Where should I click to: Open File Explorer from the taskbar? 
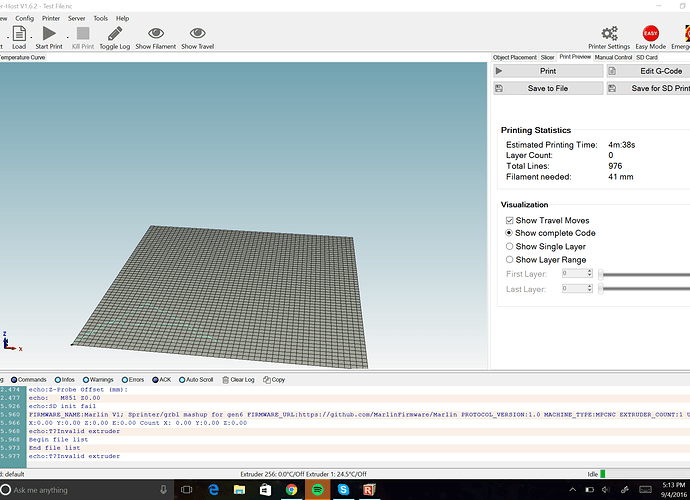pyautogui.click(x=239, y=490)
